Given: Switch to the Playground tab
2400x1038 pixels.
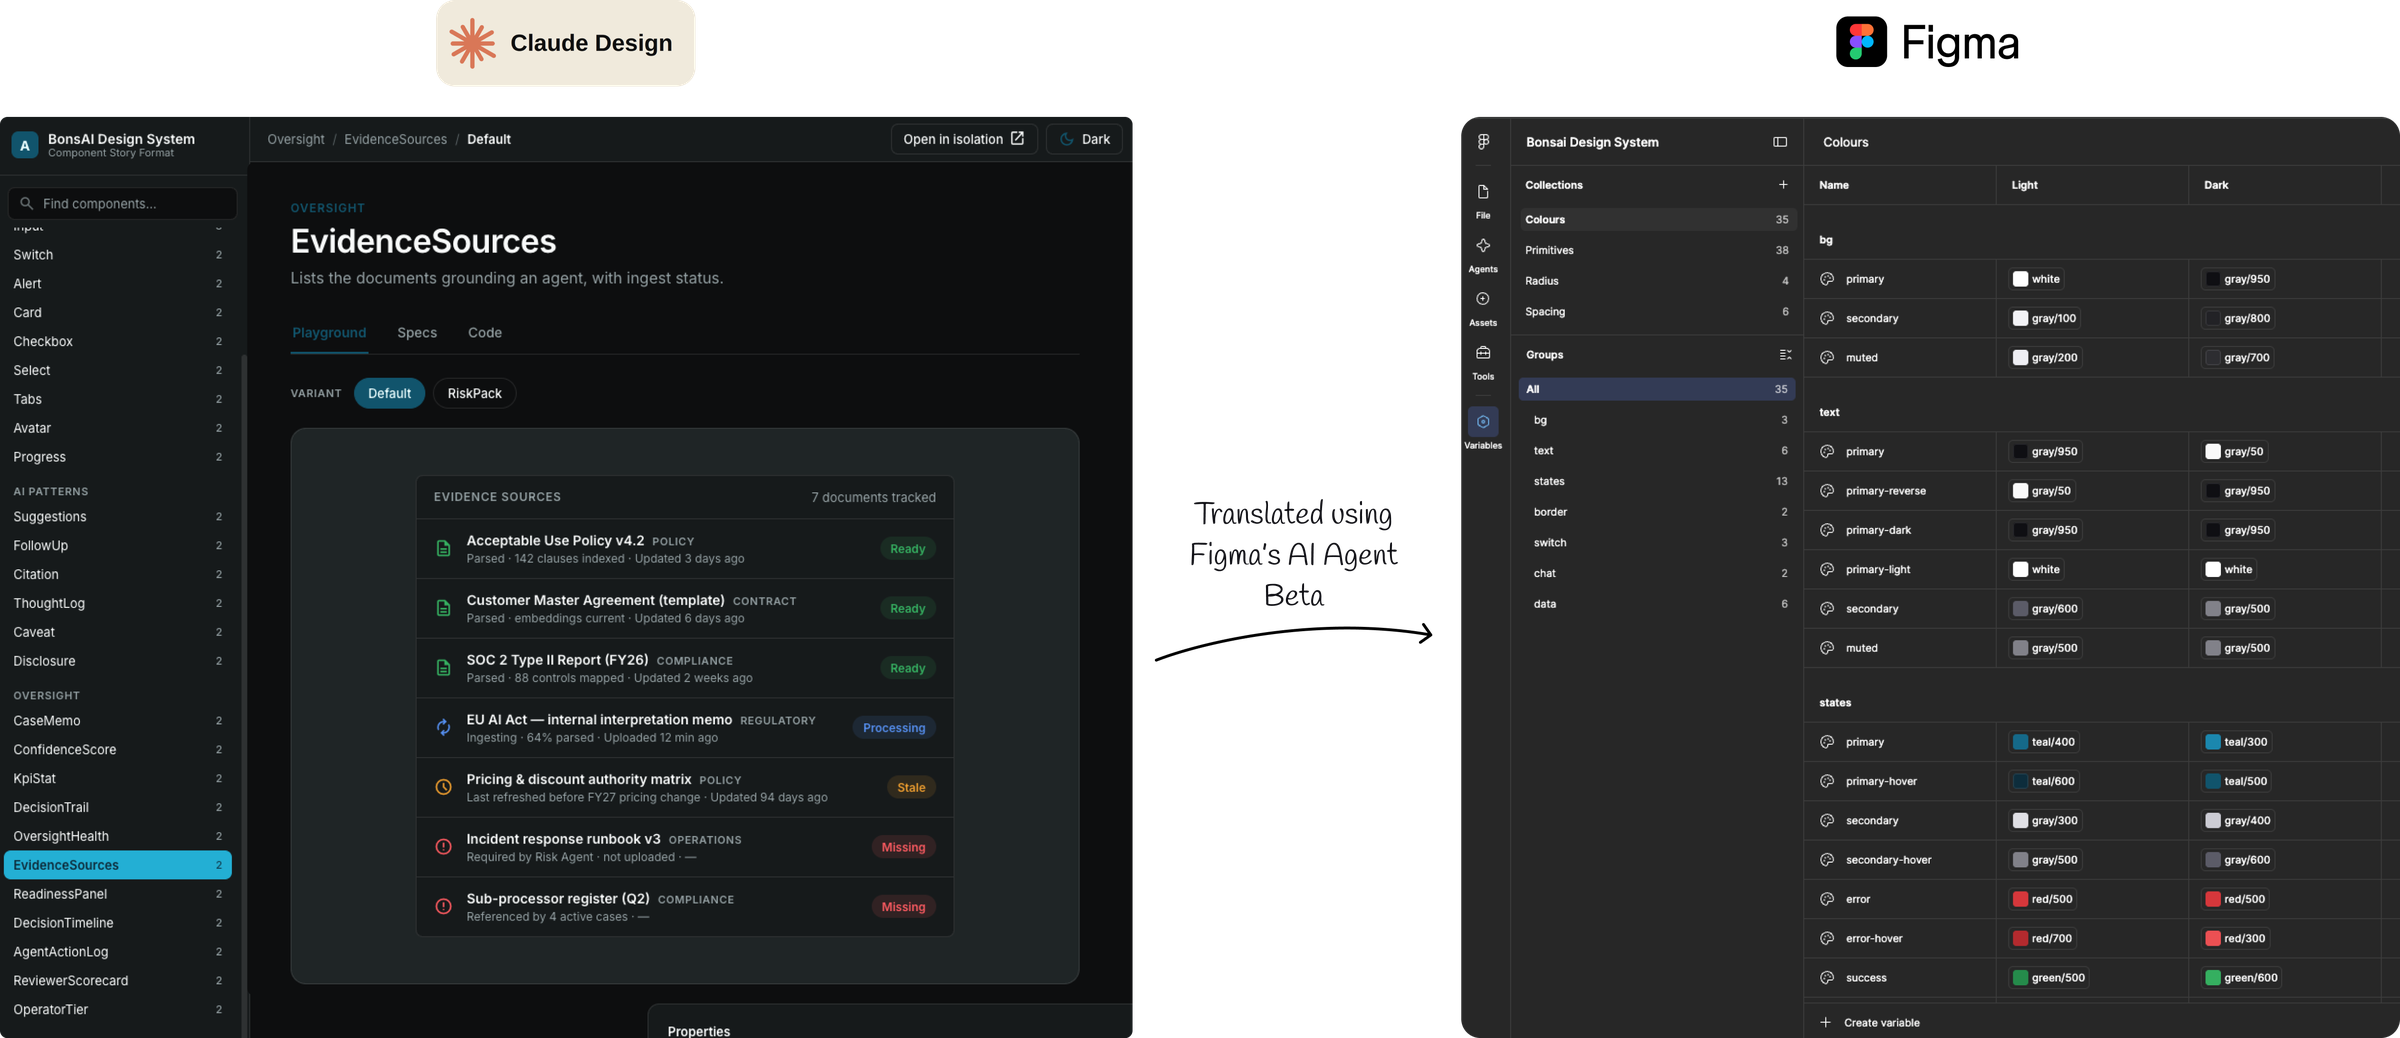Looking at the screenshot, I should 329,333.
